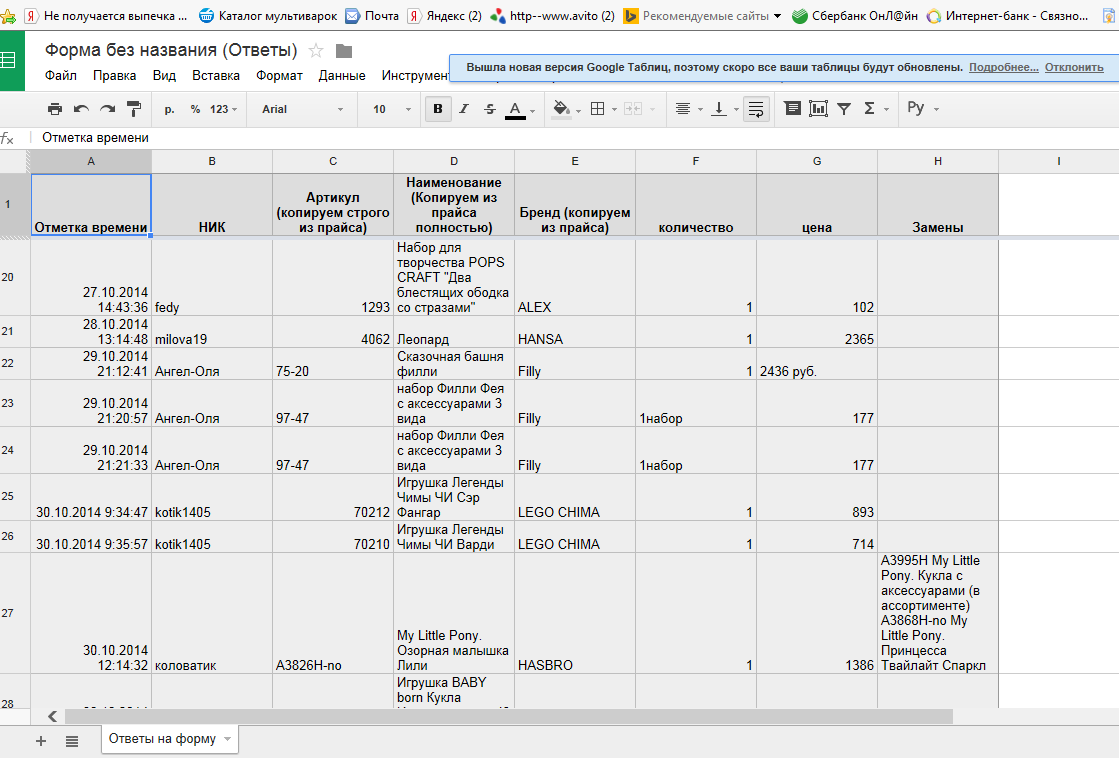Image resolution: width=1119 pixels, height=758 pixels.
Task: Toggle text wrapping button
Action: point(756,109)
